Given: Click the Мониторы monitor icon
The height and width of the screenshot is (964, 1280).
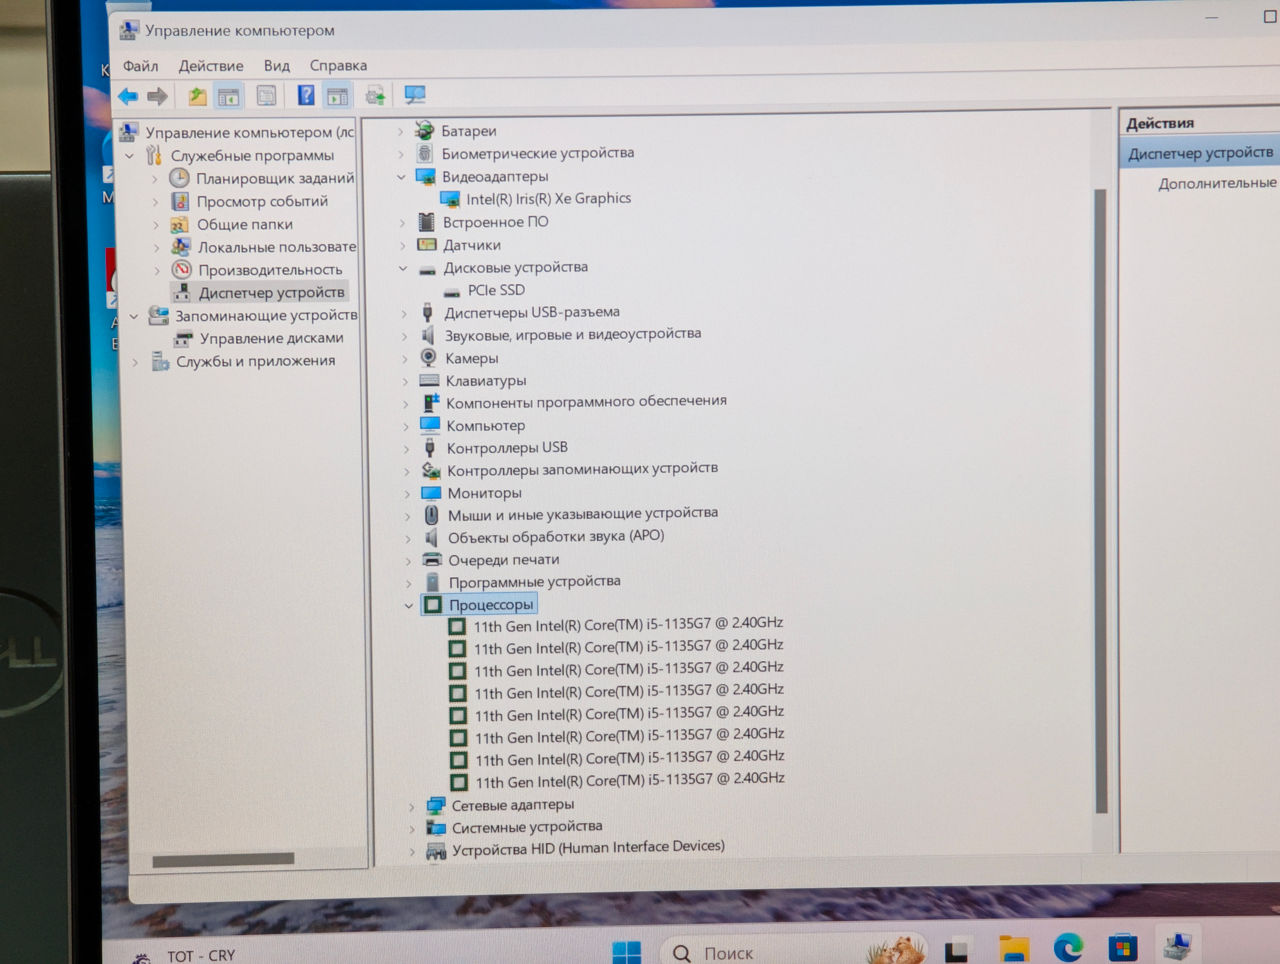Looking at the screenshot, I should click(431, 493).
